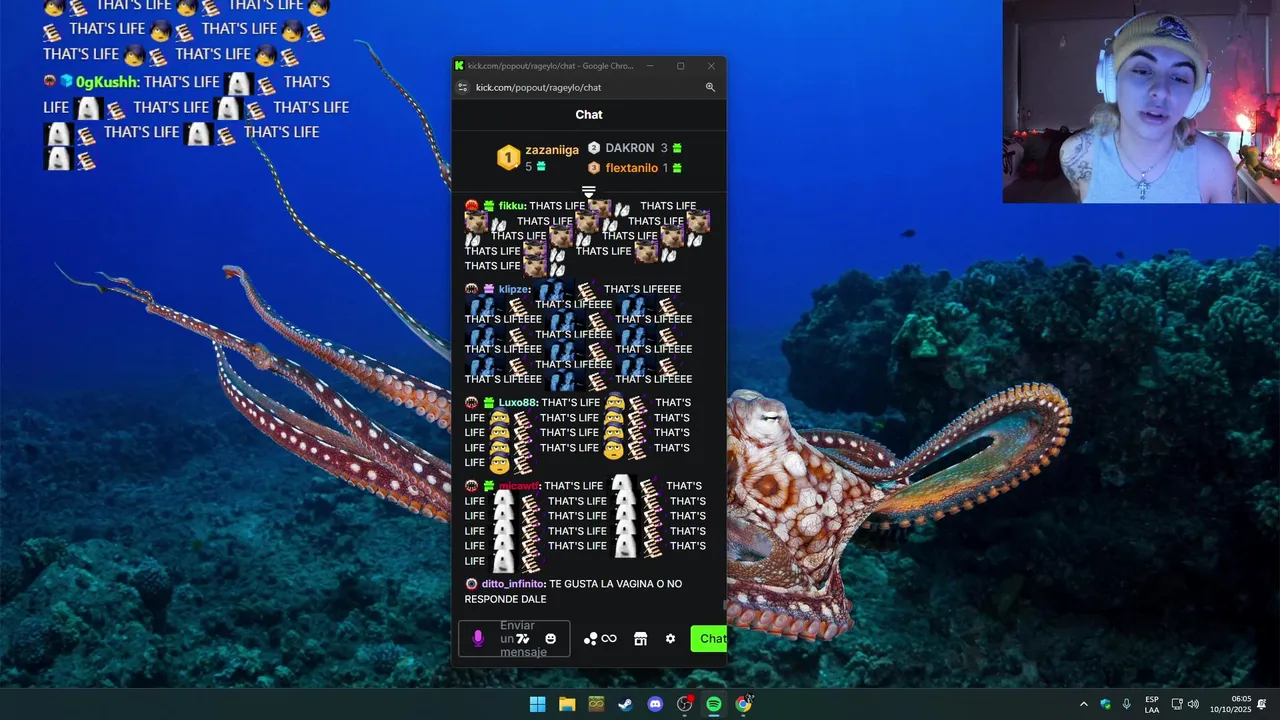Click the purple microphone icon in message box

click(478, 638)
